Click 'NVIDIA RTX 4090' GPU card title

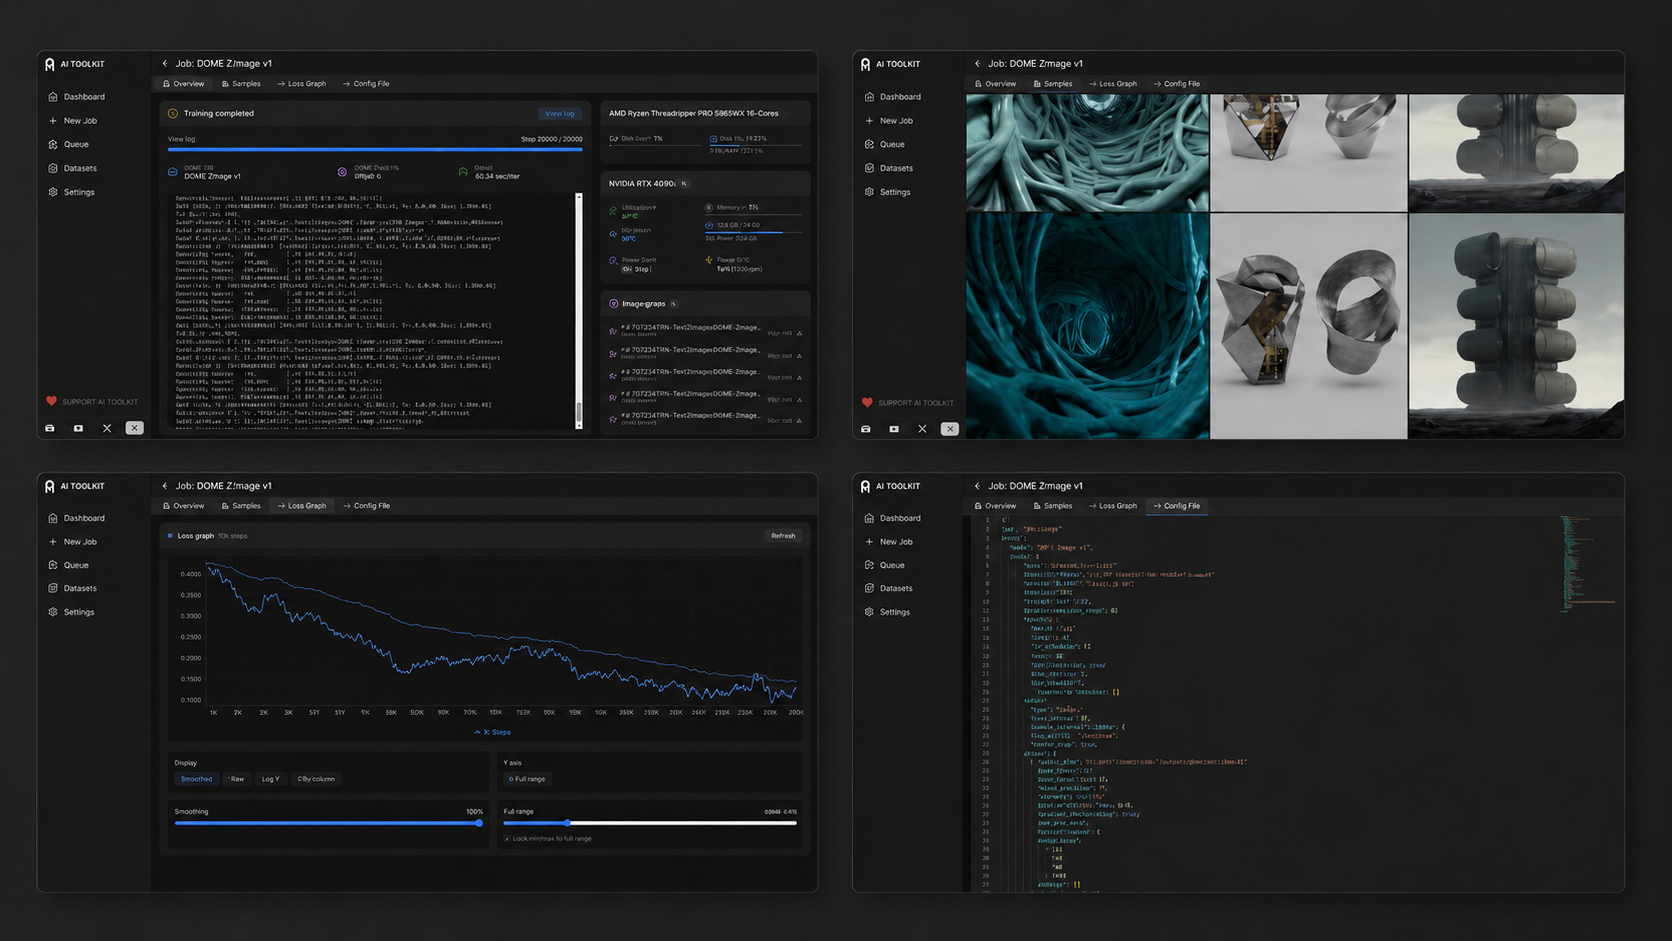pos(642,184)
